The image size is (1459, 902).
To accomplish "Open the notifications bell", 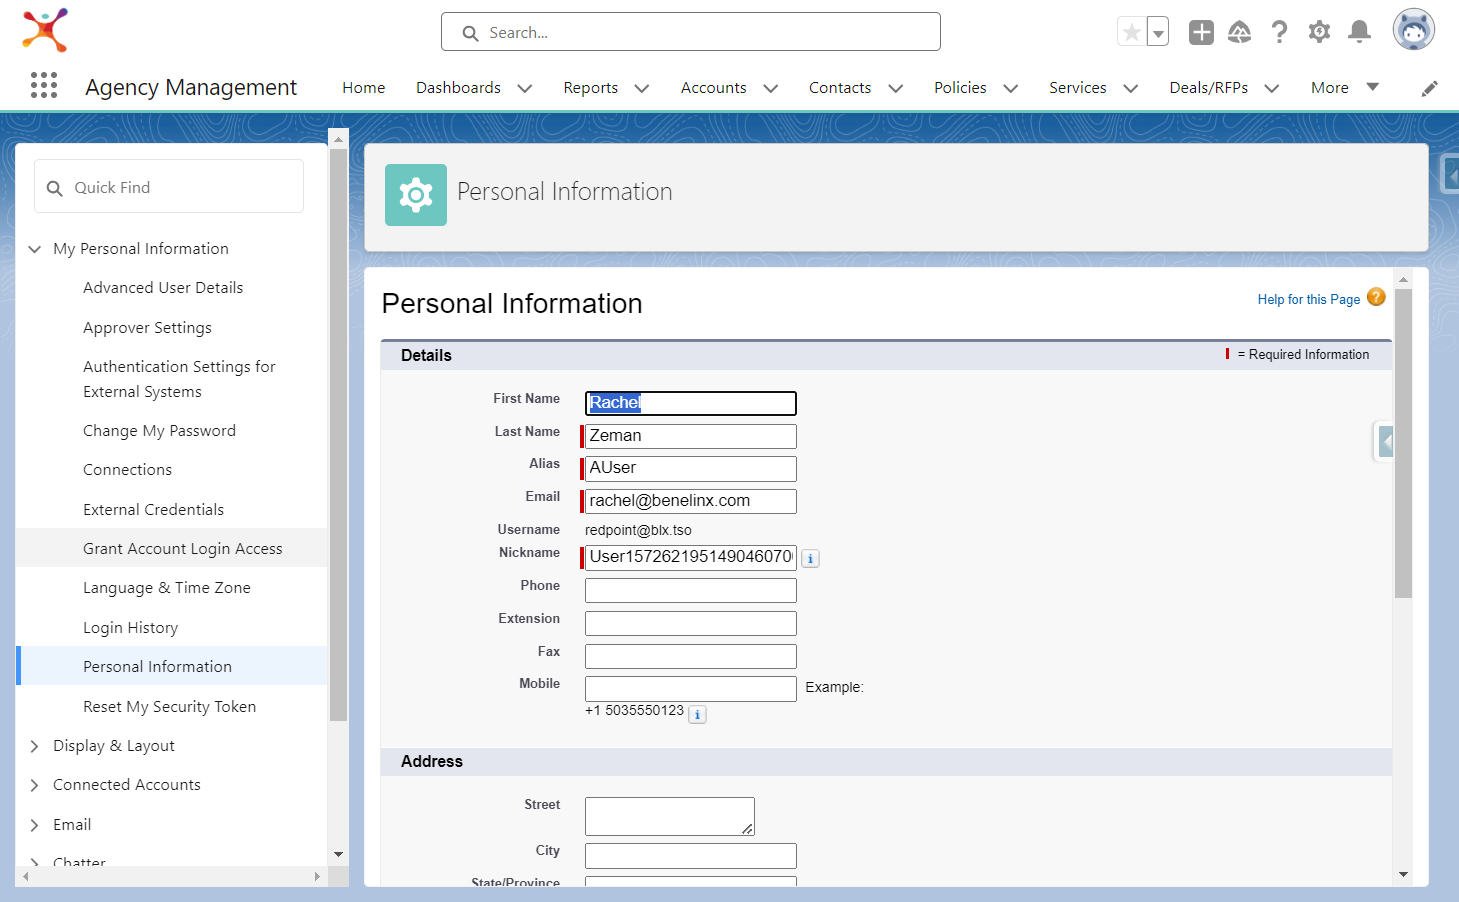I will [x=1359, y=32].
